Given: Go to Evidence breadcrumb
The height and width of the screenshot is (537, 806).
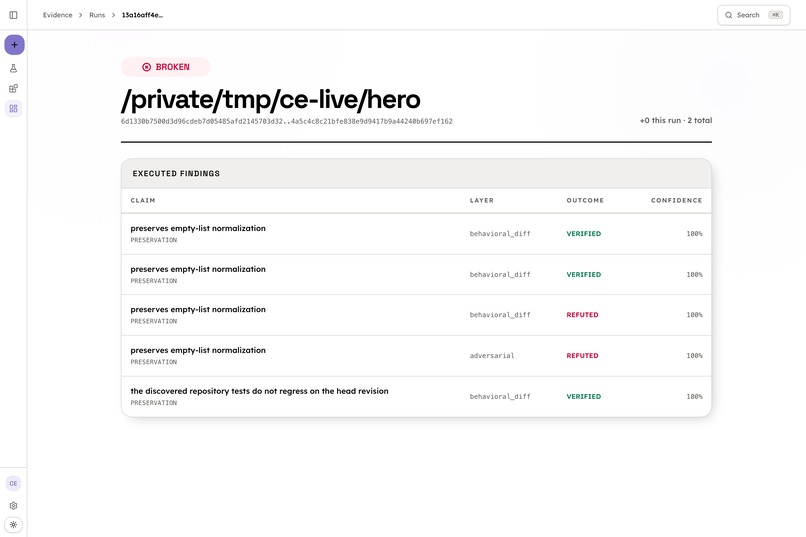Looking at the screenshot, I should point(58,15).
